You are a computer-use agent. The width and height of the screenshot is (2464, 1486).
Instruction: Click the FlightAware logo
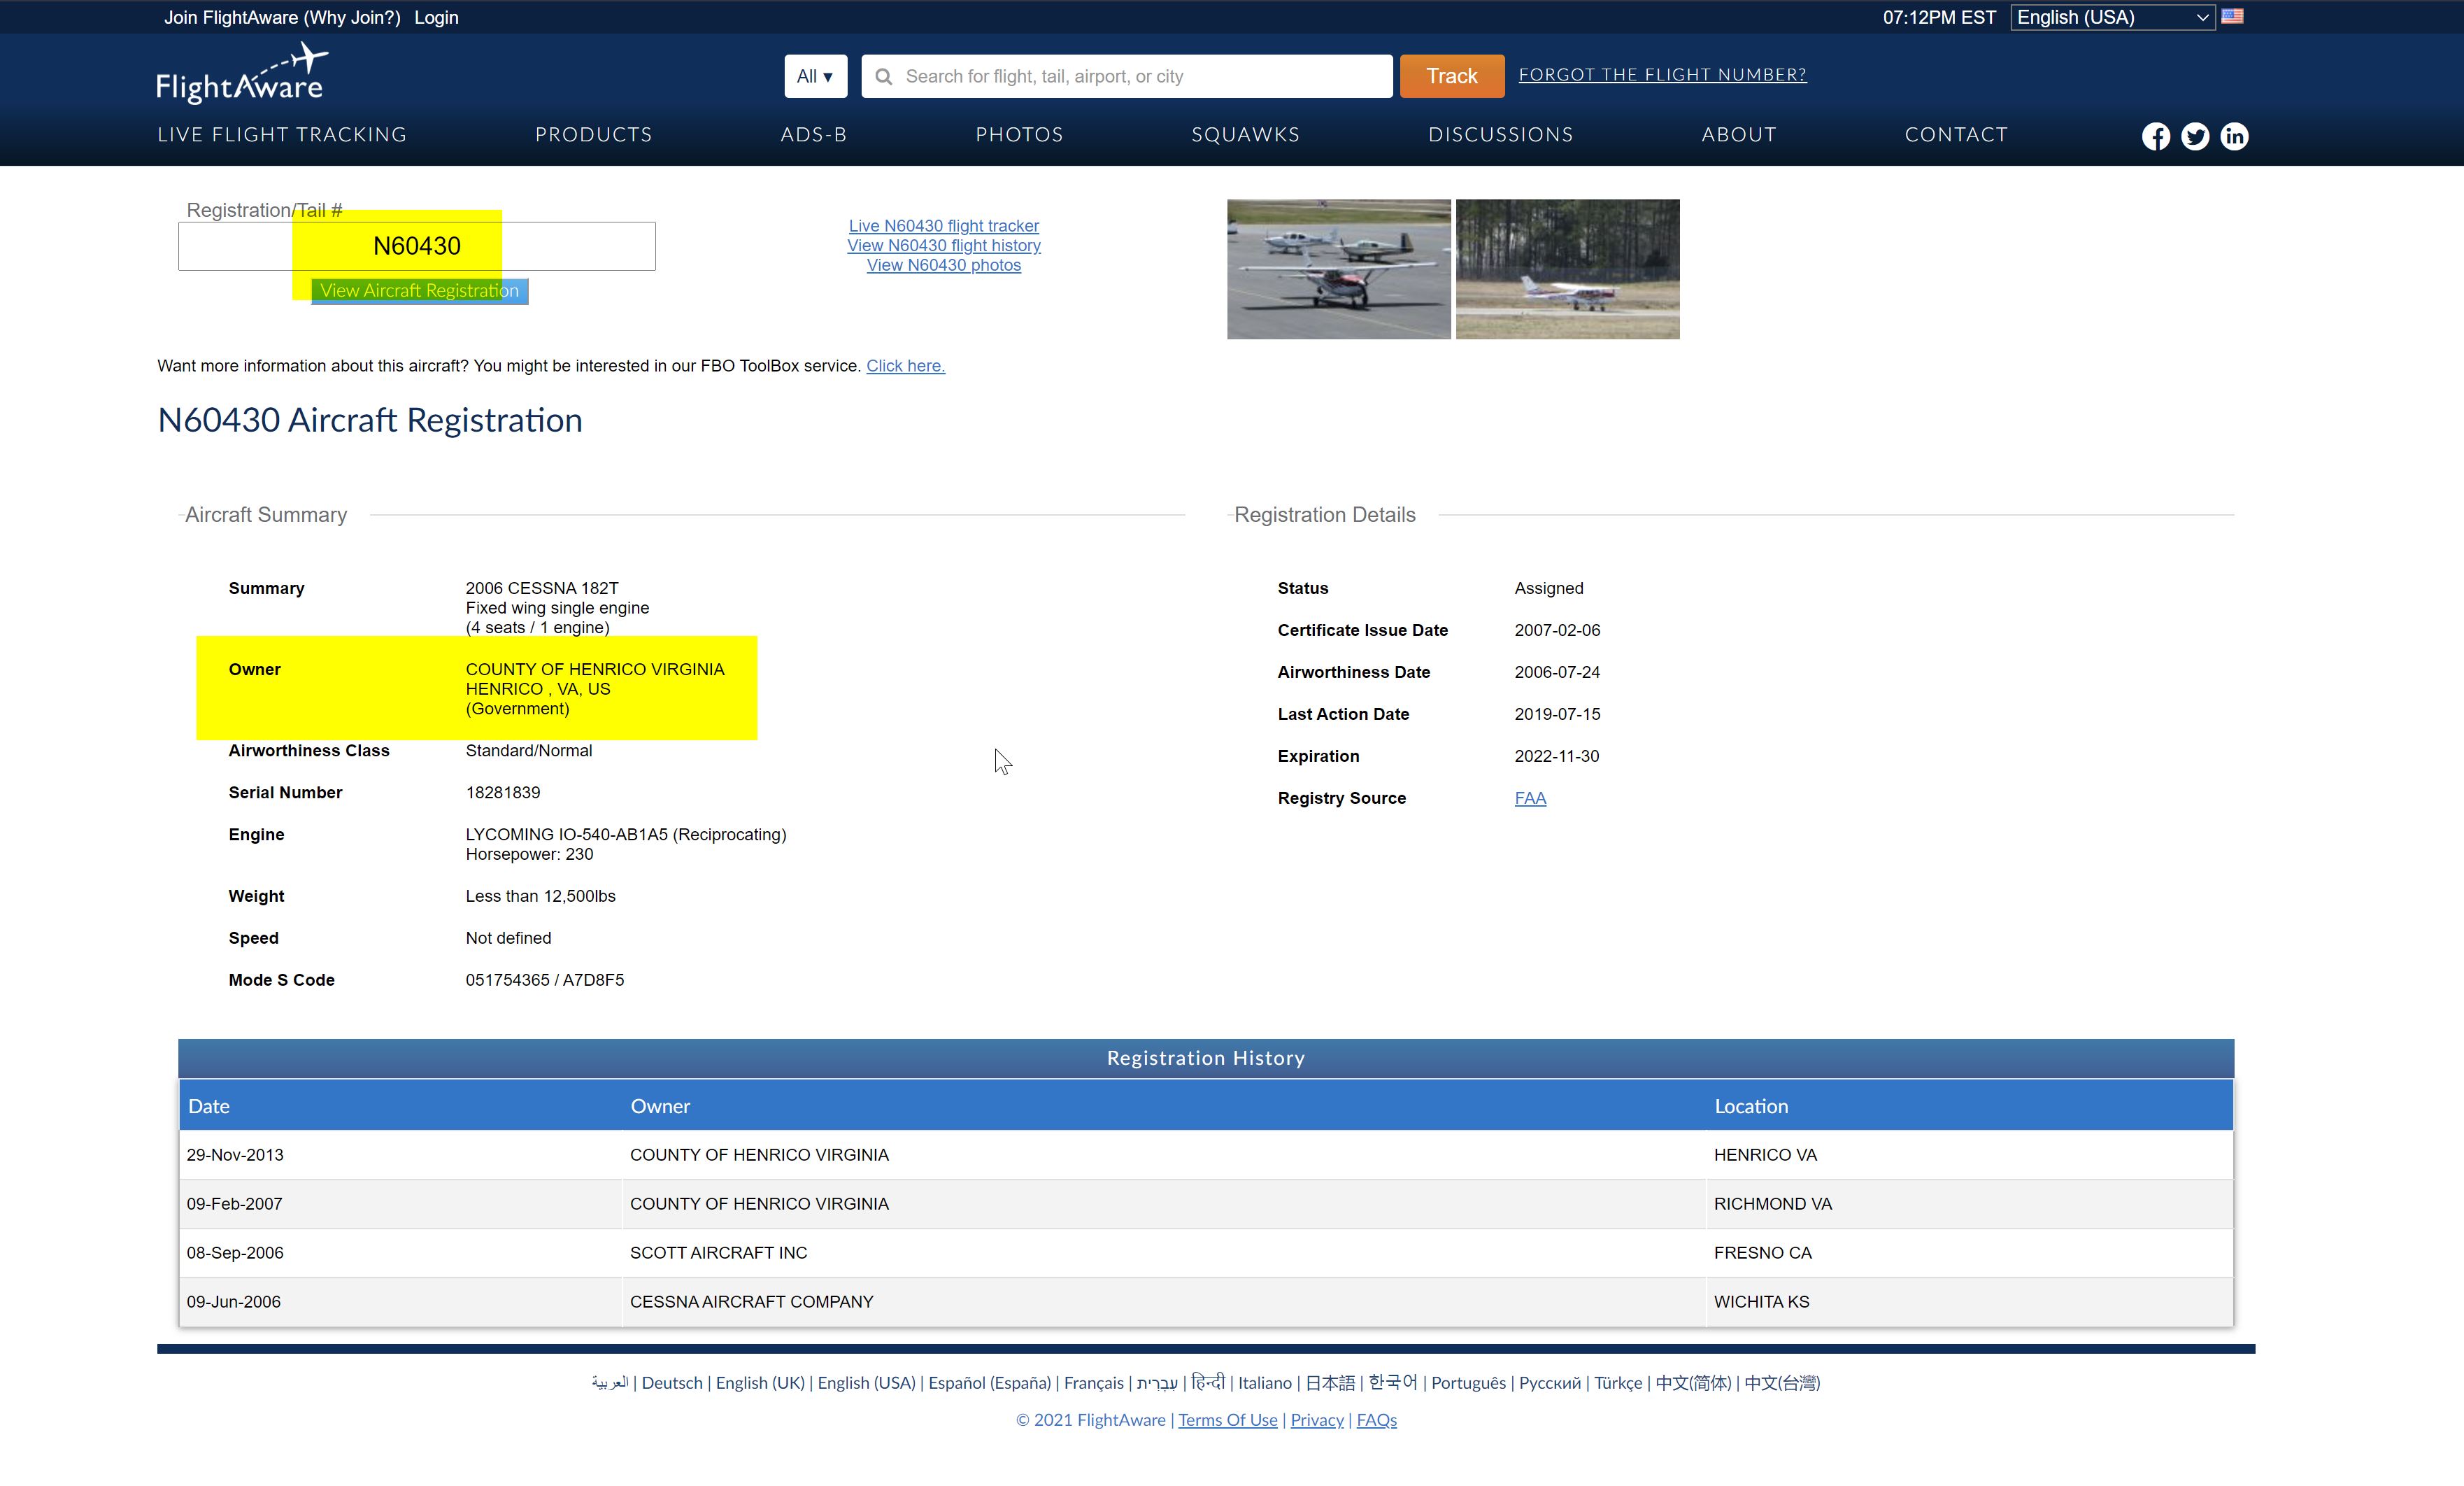coord(242,73)
